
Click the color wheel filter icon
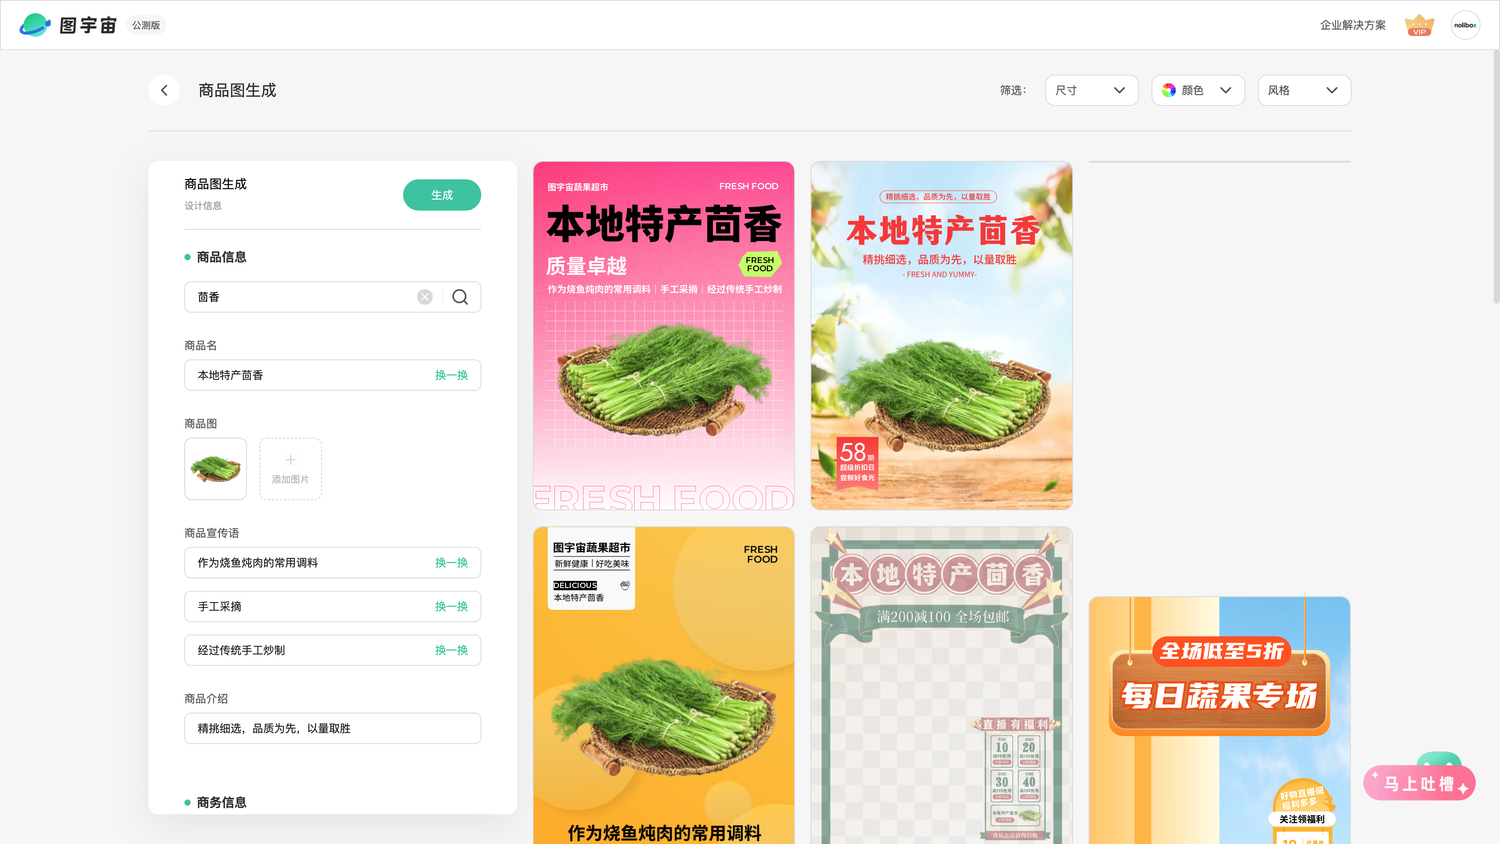tap(1169, 90)
